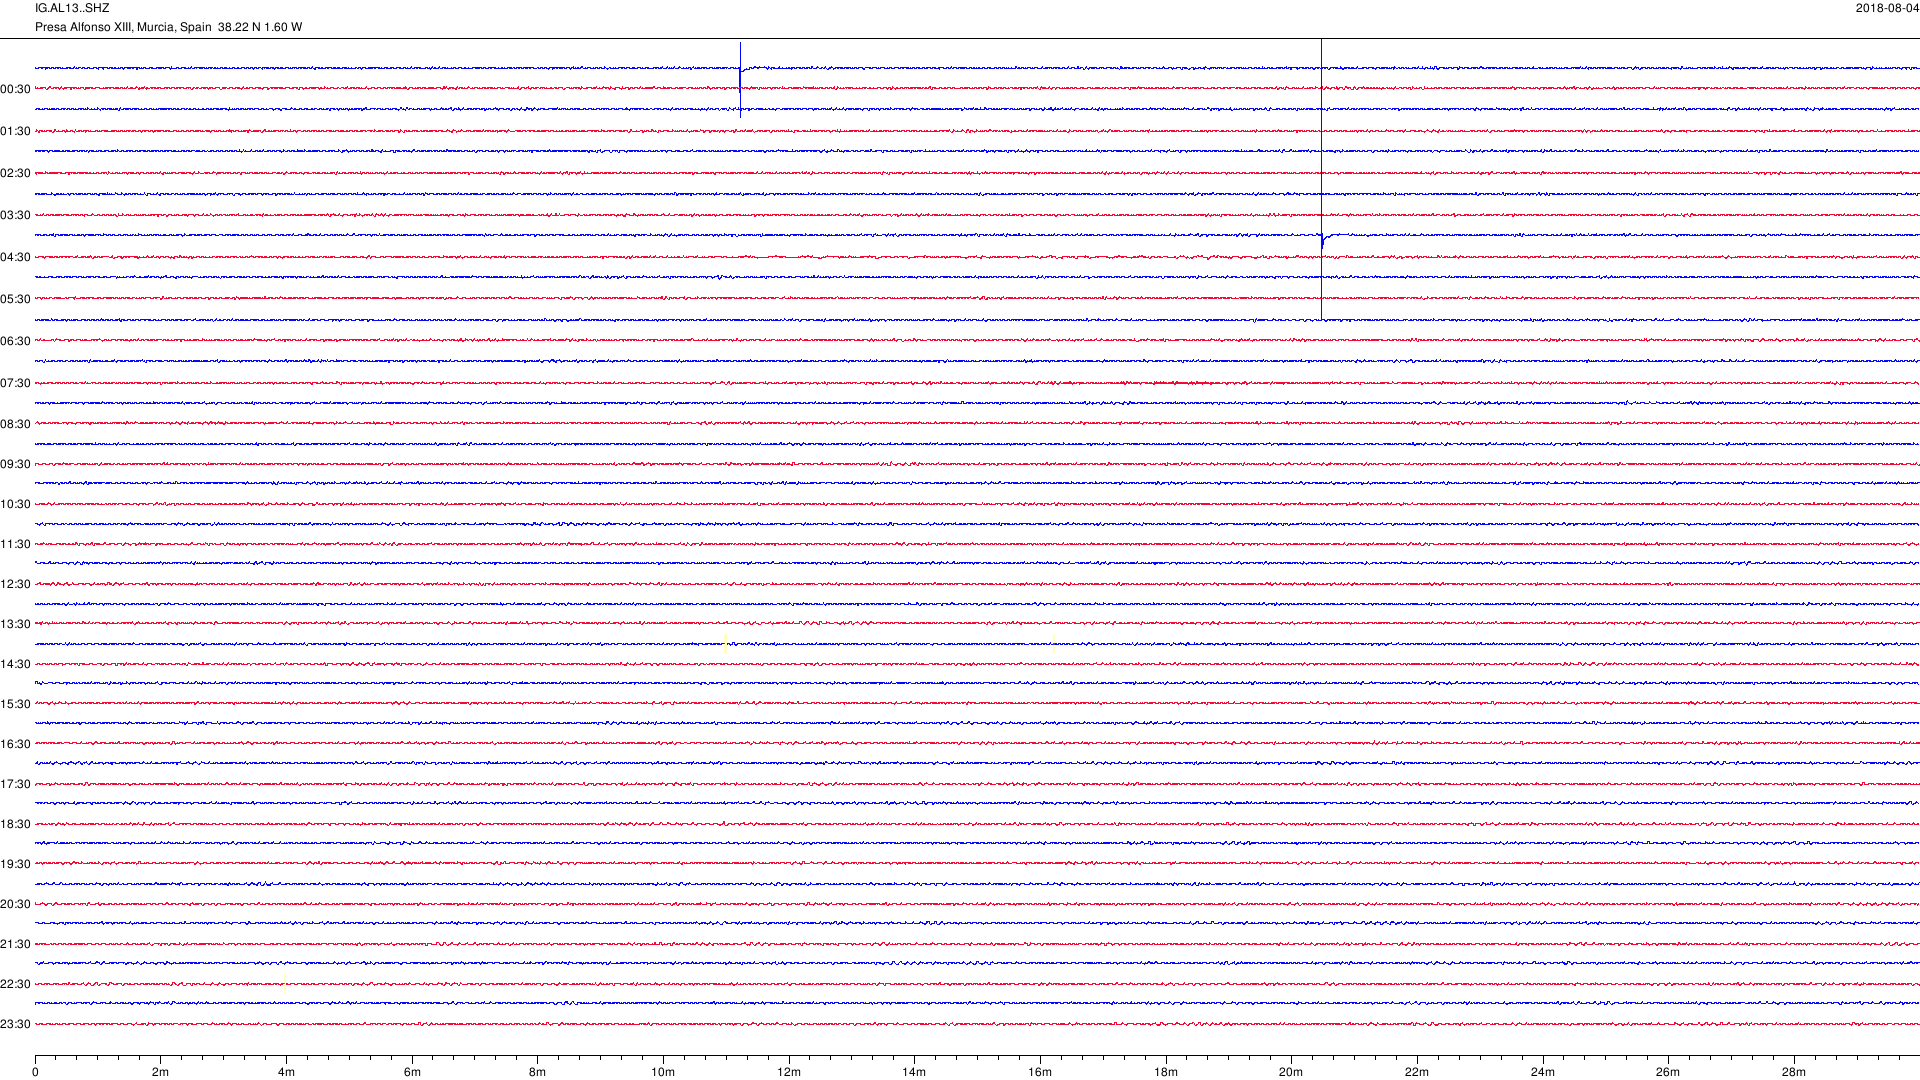Screen dimensions: 1920x1080
Task: Click the station code IG.AL13..SHZ
Action: coord(72,8)
